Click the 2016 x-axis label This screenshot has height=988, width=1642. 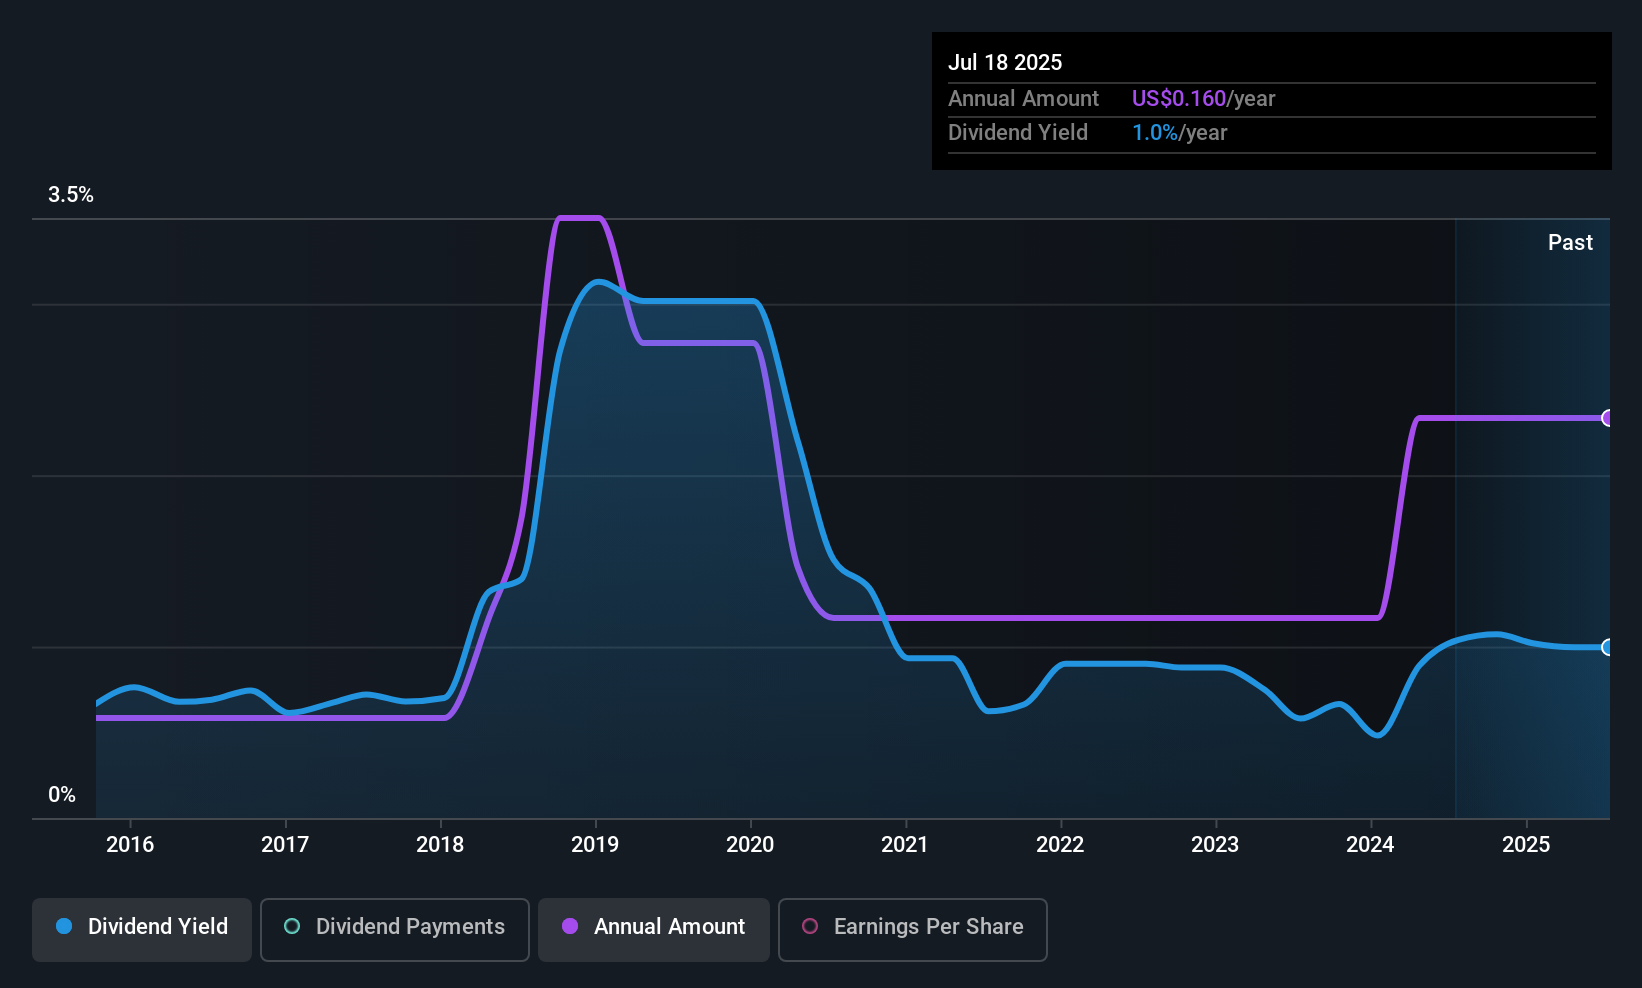point(130,844)
